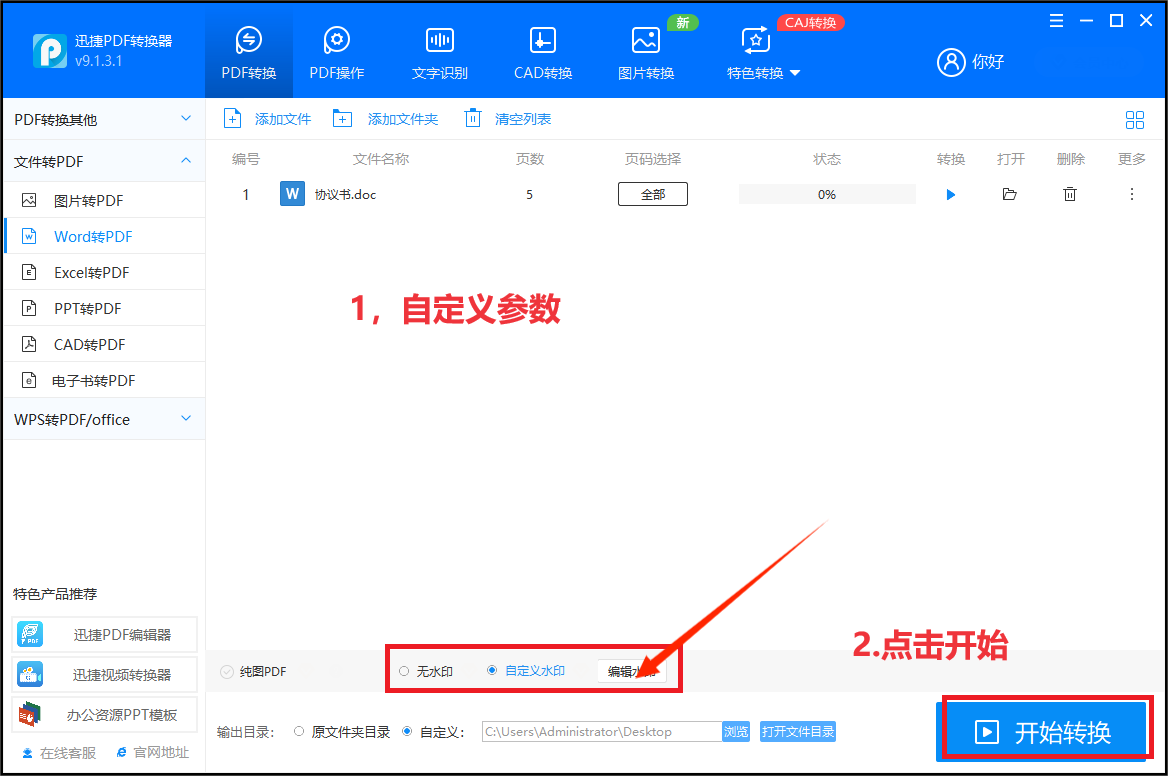Select the 自定义水印 radio button
The width and height of the screenshot is (1168, 776).
pos(492,670)
